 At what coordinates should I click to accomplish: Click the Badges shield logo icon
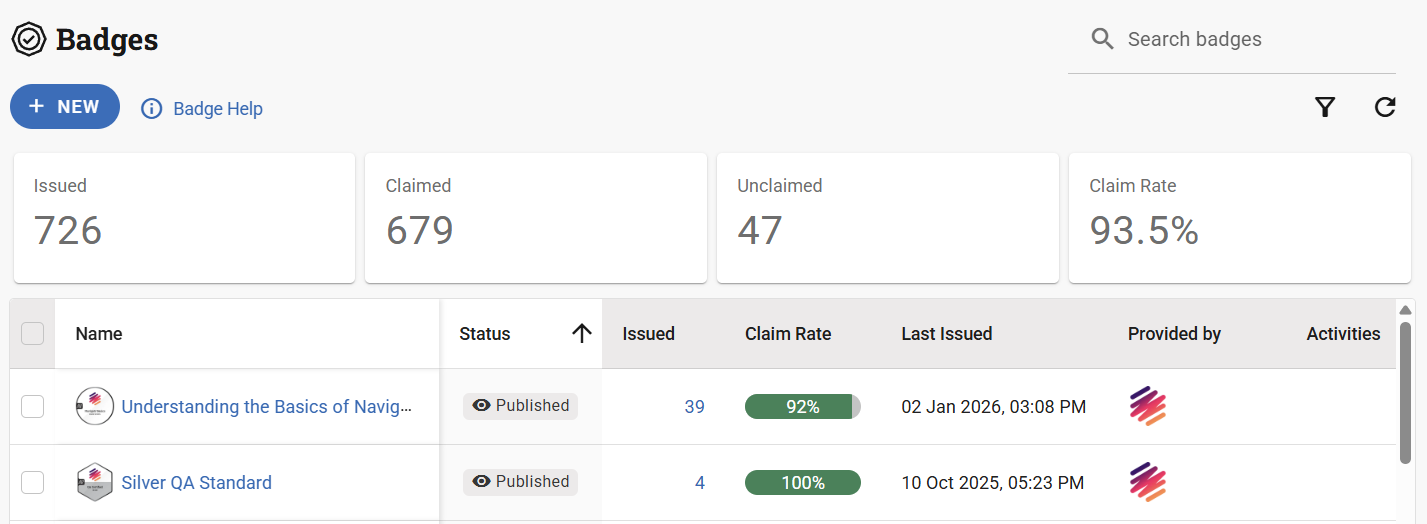[29, 40]
